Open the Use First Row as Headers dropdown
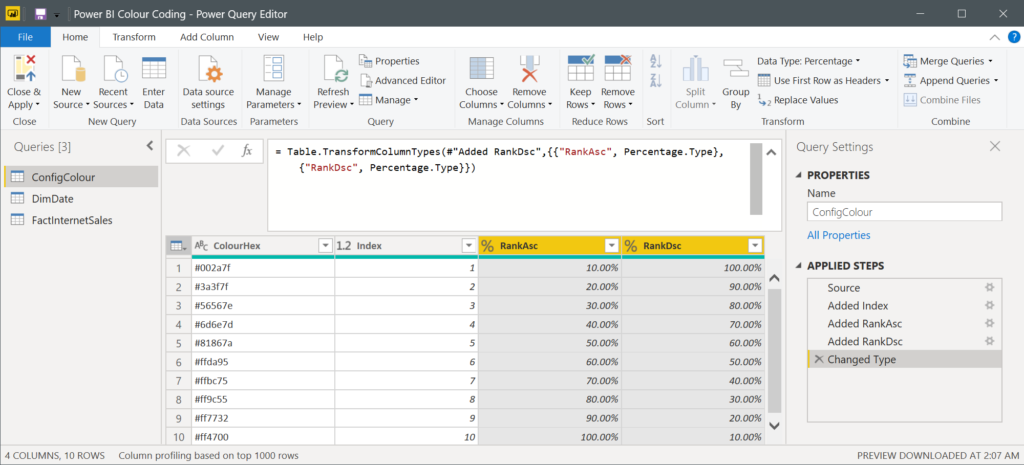 tap(824, 80)
